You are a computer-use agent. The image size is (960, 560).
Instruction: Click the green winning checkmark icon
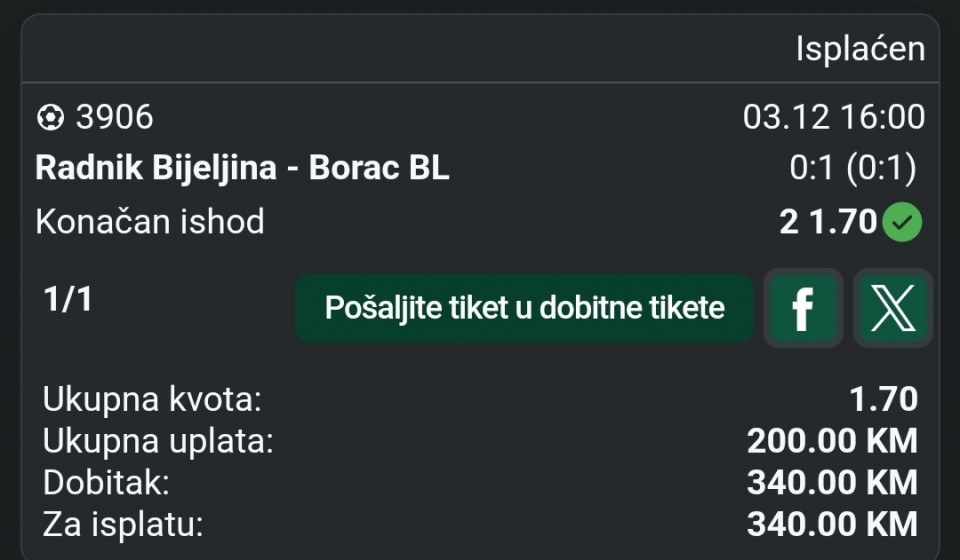pyautogui.click(x=903, y=222)
